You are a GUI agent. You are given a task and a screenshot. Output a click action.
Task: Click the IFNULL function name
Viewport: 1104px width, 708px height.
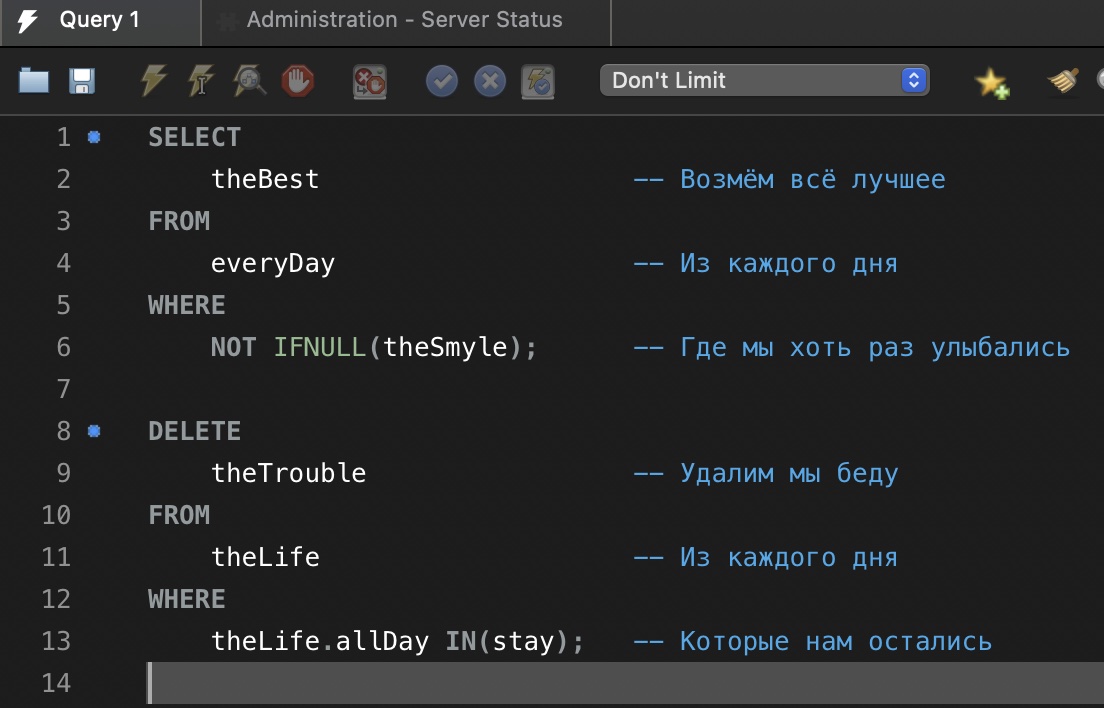point(319,347)
